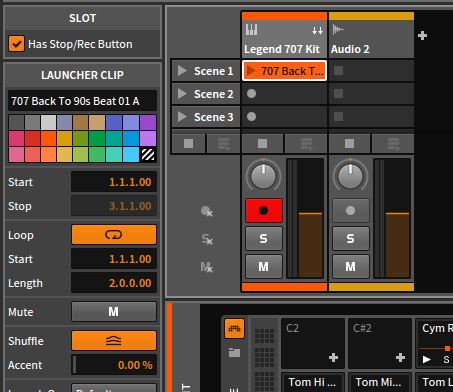The height and width of the screenshot is (392, 453).
Task: Edit the launcher clip name field
Action: [x=82, y=101]
